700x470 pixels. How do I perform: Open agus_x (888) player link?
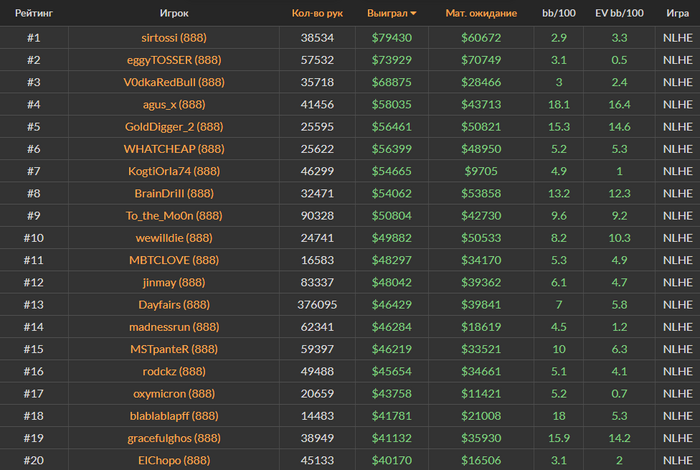(174, 104)
